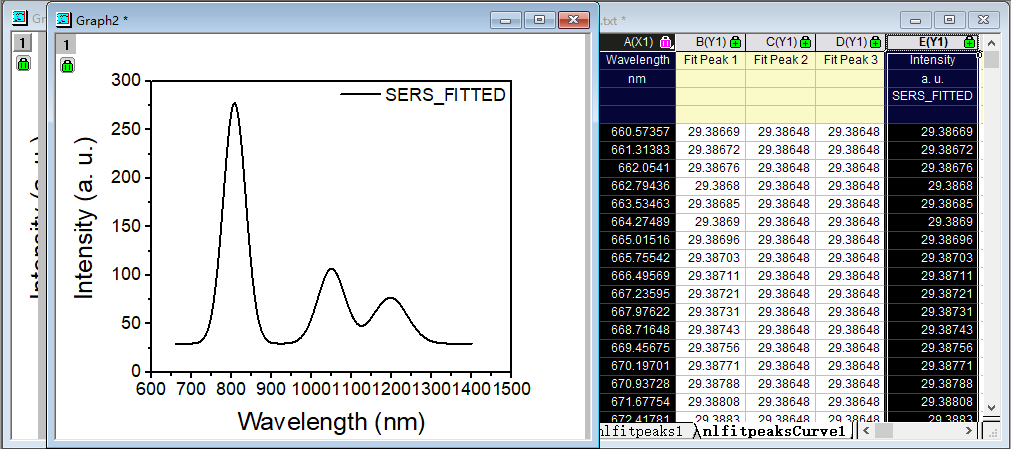Click magenta lock icon on column A(X1)
This screenshot has width=1011, height=449.
(666, 43)
